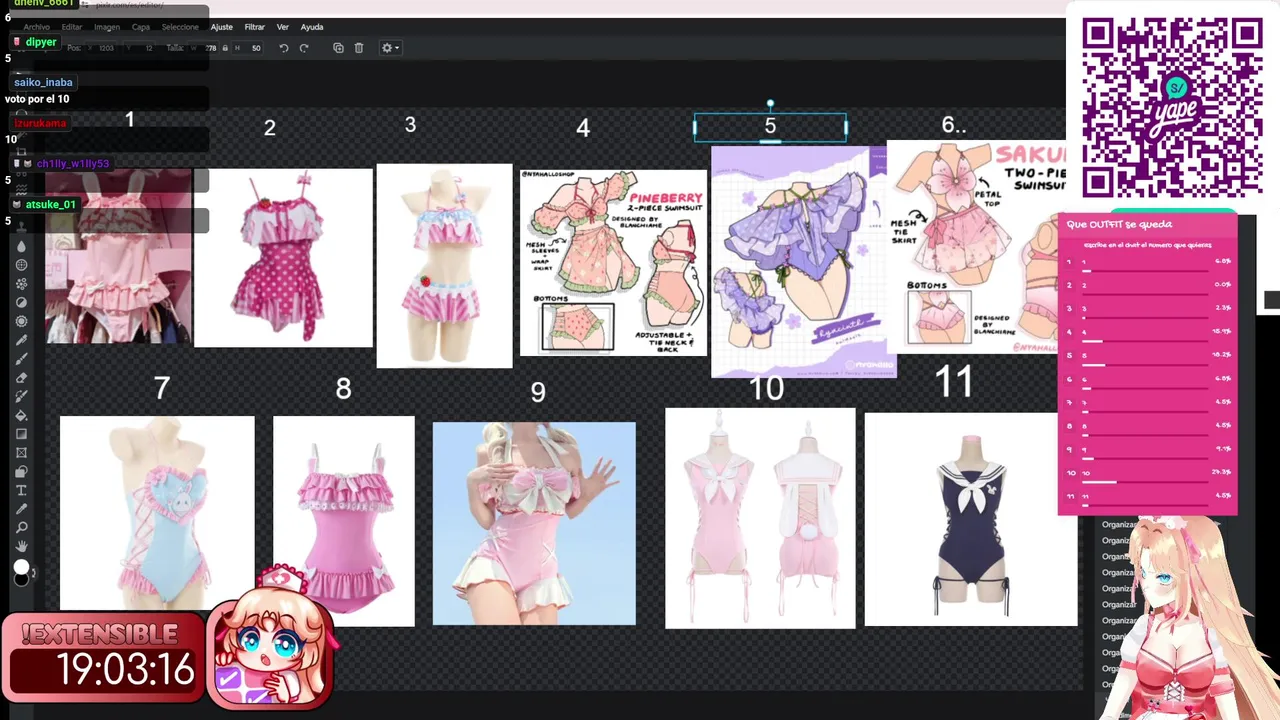Image resolution: width=1280 pixels, height=720 pixels.
Task: Select the Disperse dots tool
Action: tap(21, 284)
